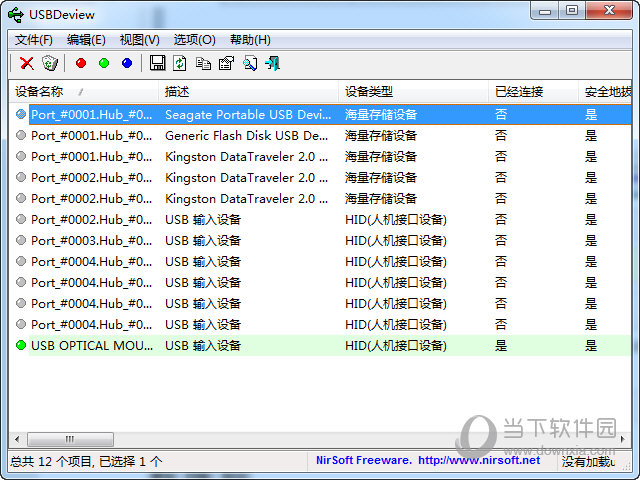Click the green arrows refresh icon

click(x=180, y=63)
